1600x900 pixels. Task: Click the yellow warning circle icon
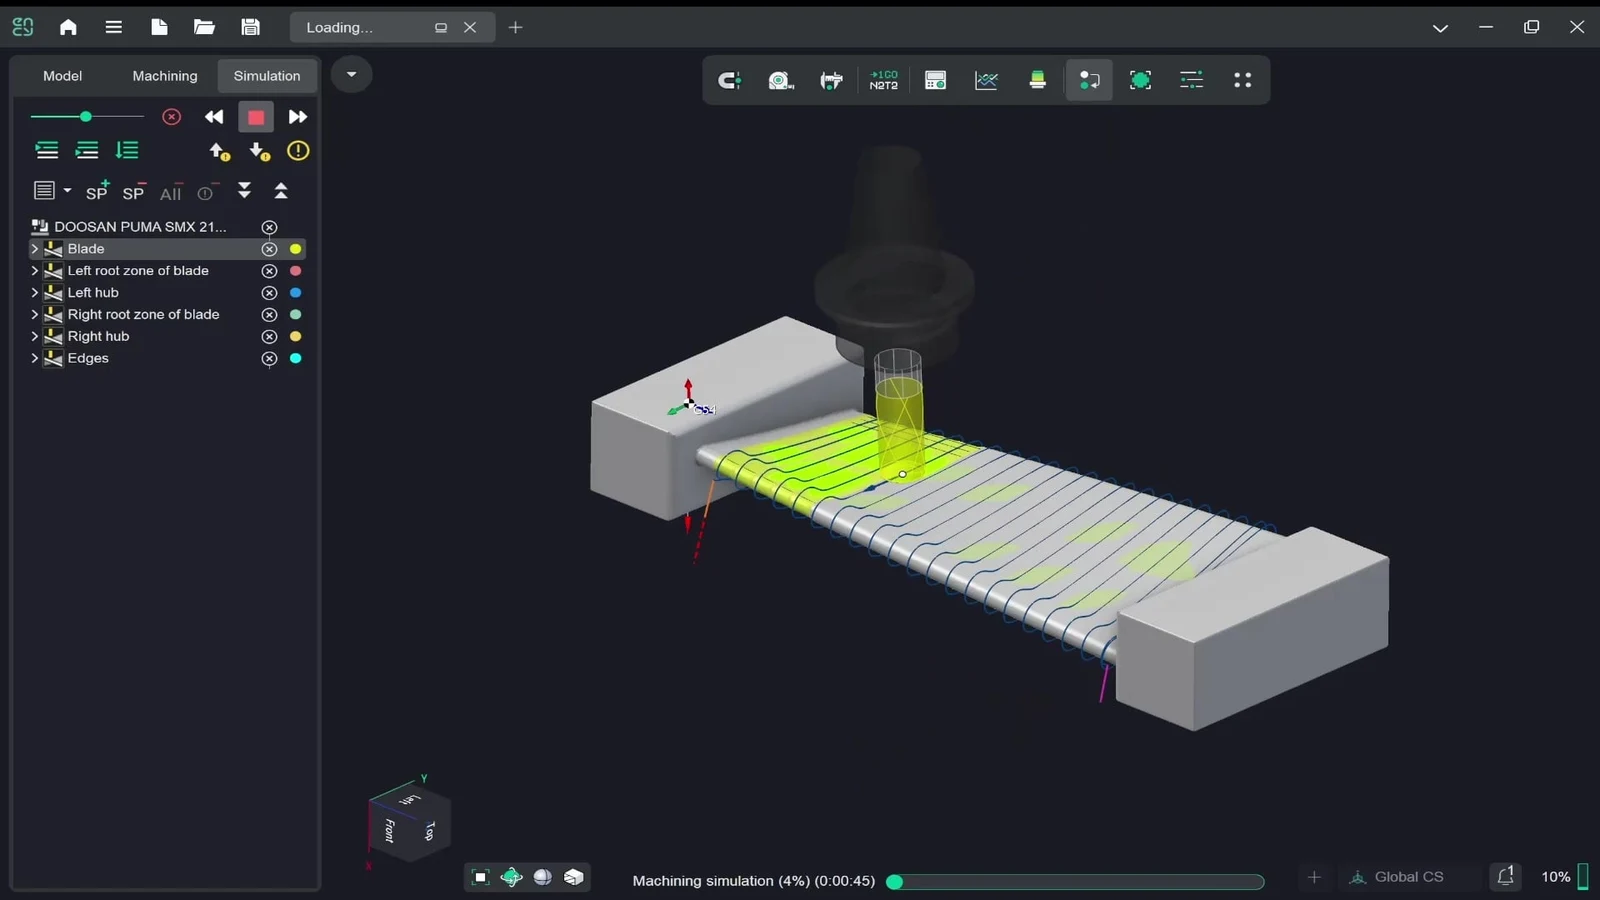point(298,151)
